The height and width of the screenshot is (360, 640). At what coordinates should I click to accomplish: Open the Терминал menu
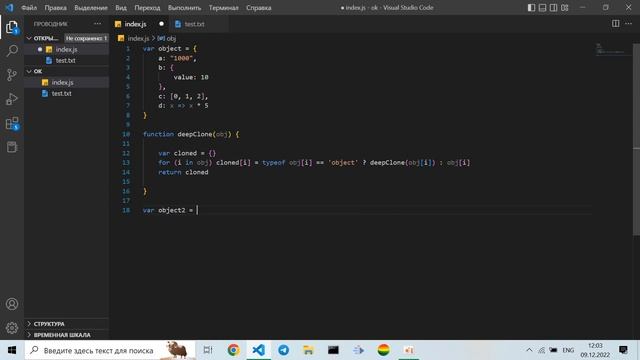click(224, 8)
